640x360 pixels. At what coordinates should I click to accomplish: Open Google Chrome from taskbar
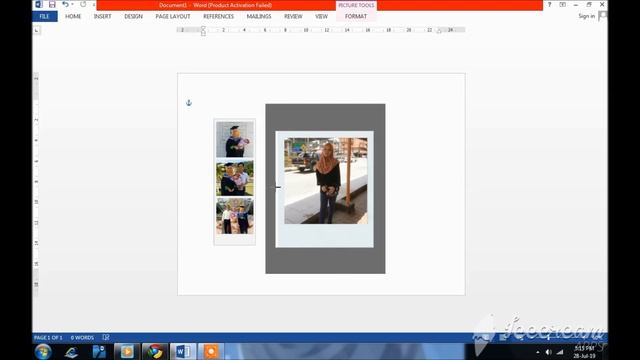155,351
